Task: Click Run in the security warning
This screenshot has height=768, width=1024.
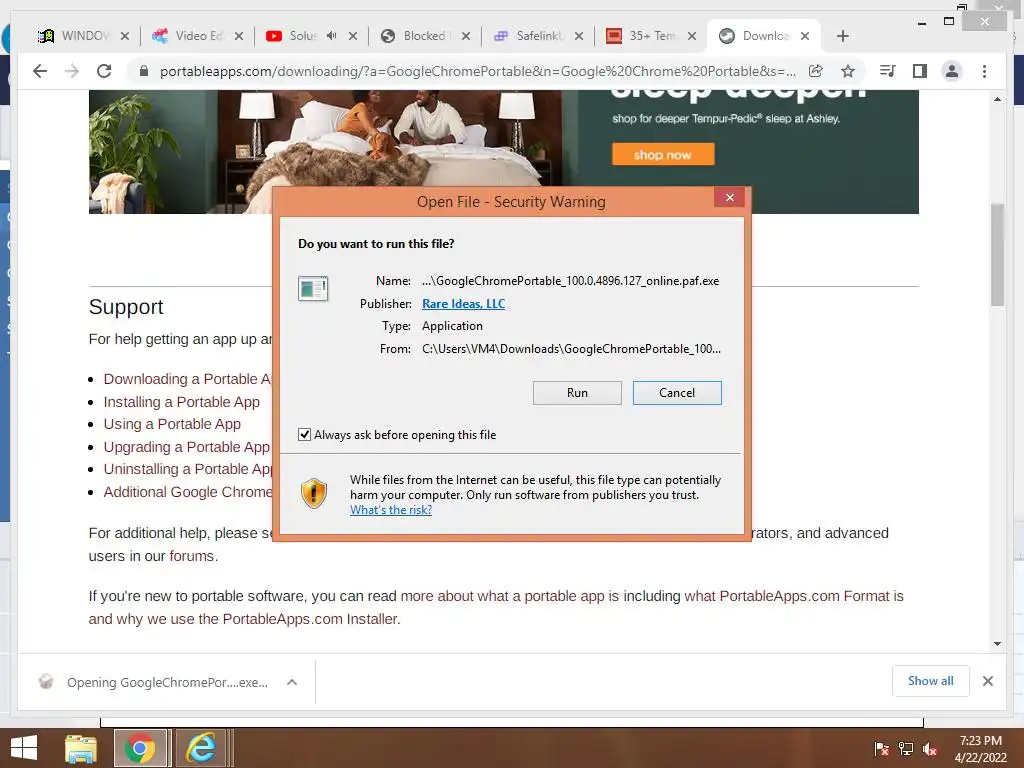Action: click(577, 392)
